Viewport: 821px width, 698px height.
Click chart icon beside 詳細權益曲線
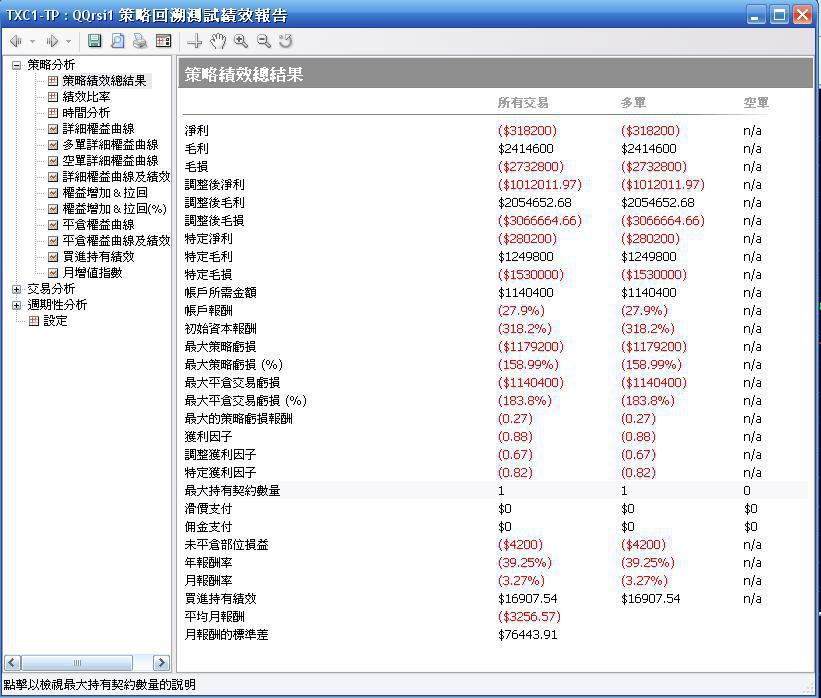click(52, 129)
